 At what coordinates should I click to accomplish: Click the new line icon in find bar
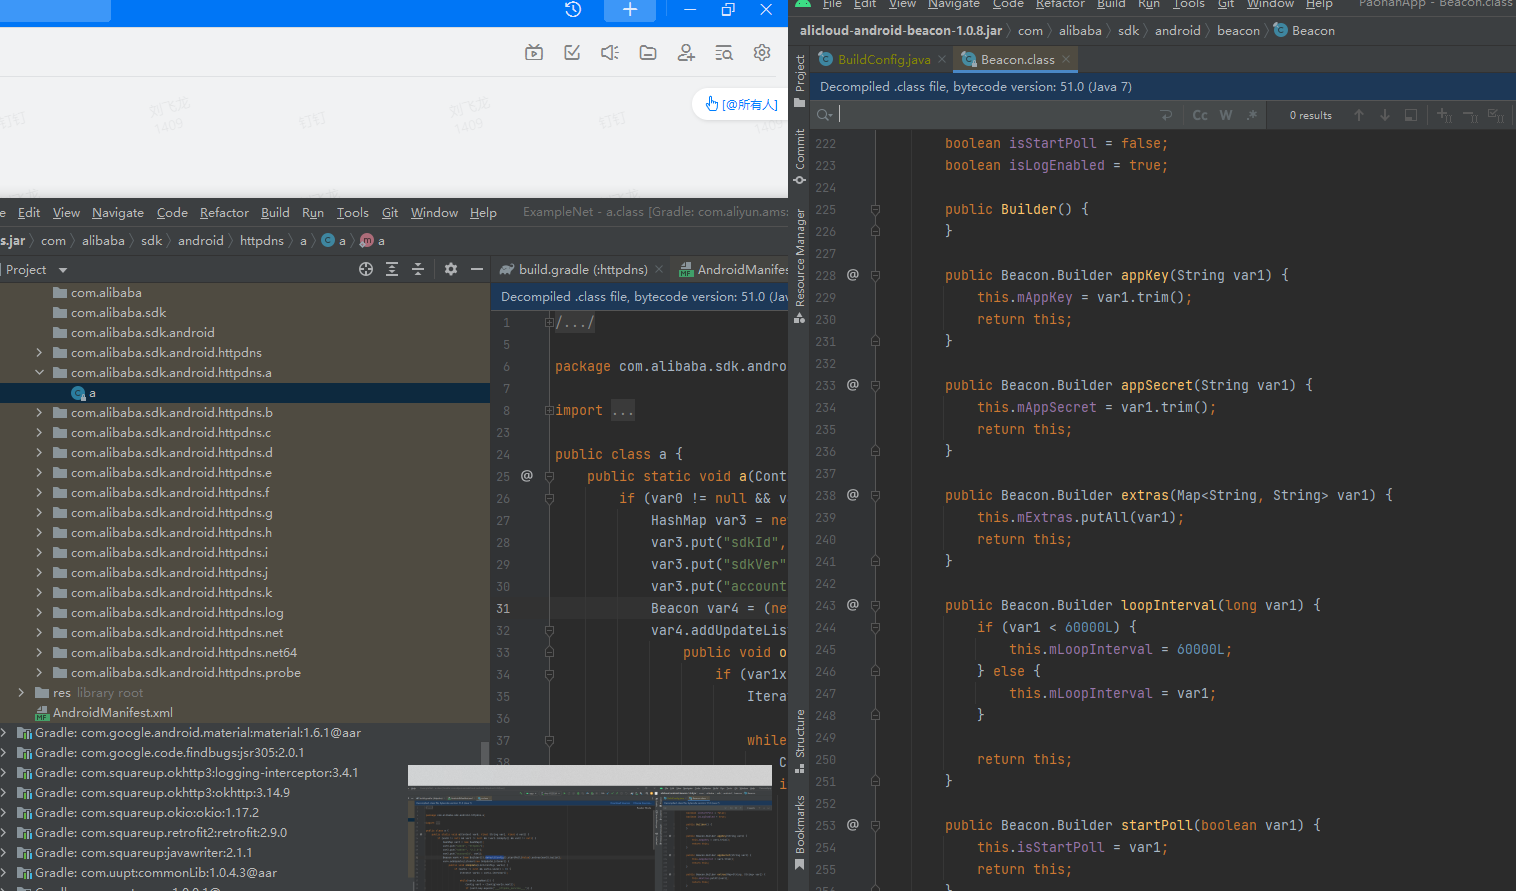(x=1166, y=115)
